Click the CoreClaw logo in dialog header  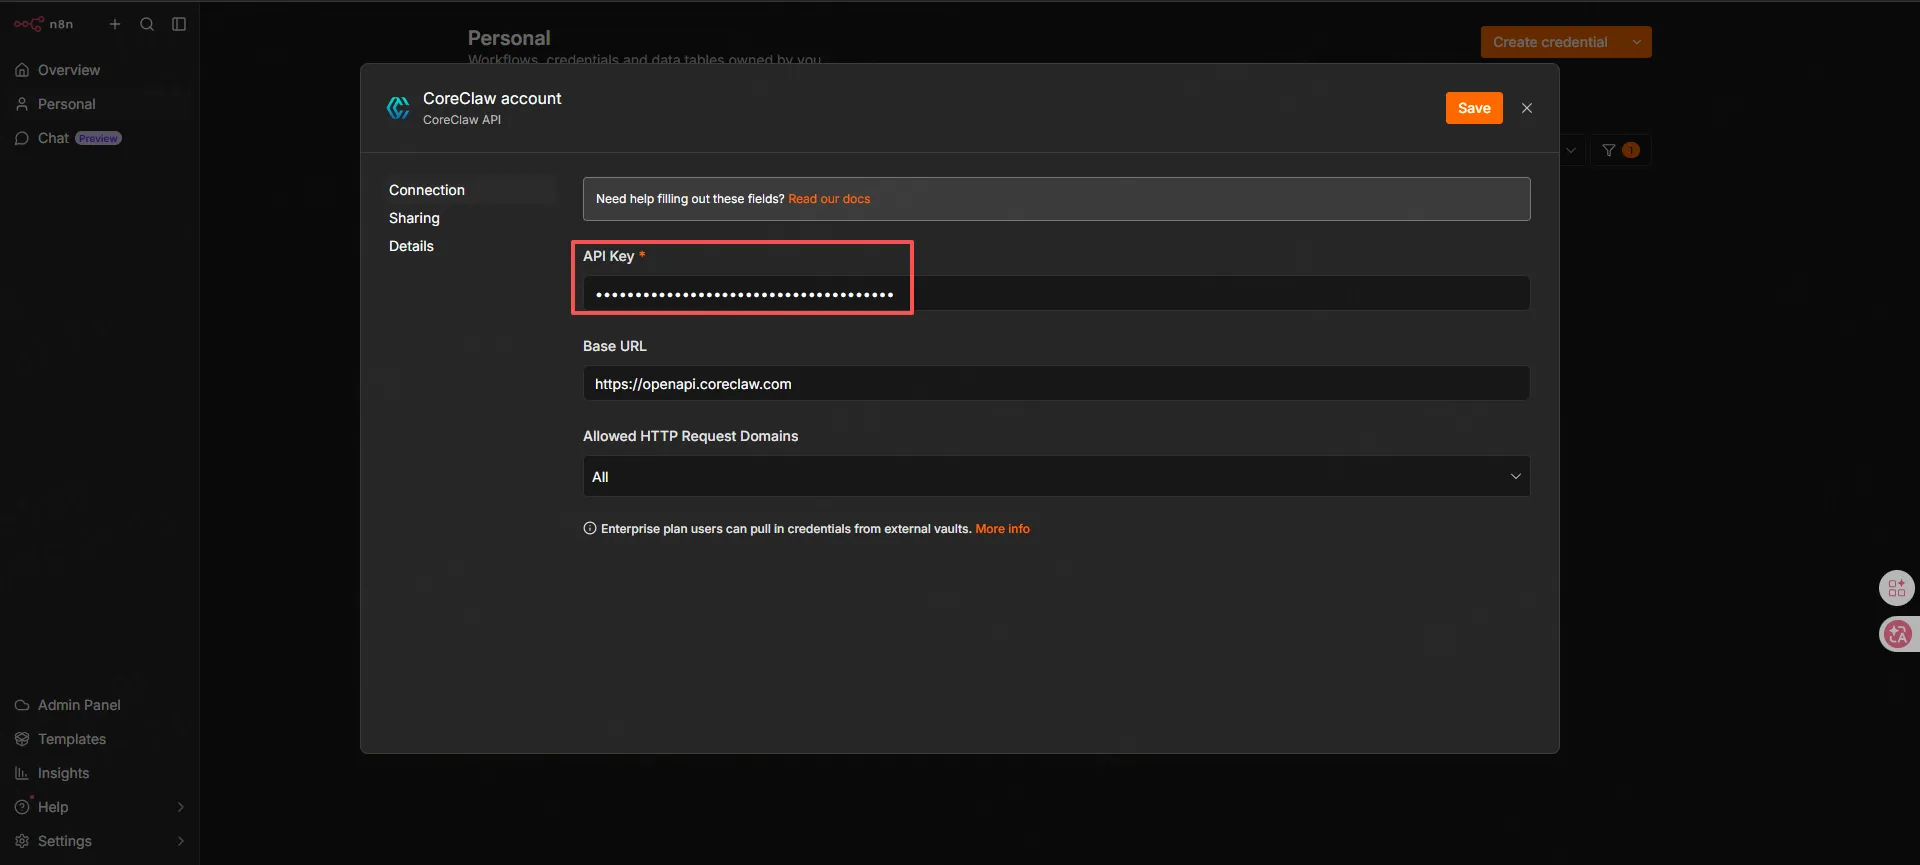click(x=398, y=108)
